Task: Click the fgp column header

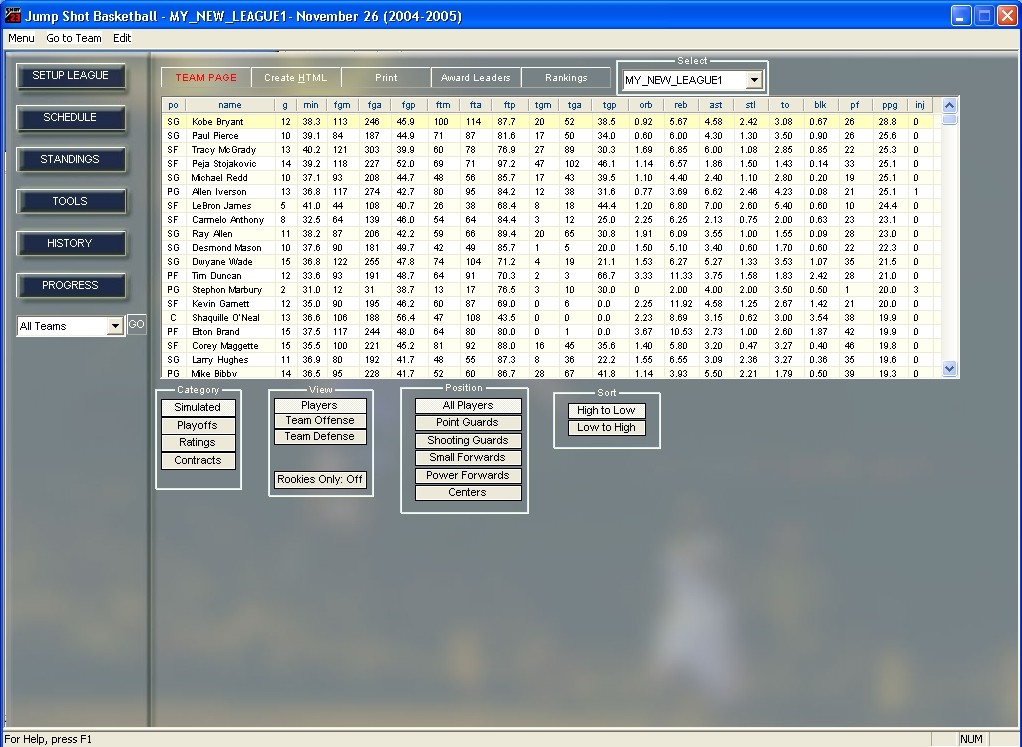Action: (x=408, y=105)
